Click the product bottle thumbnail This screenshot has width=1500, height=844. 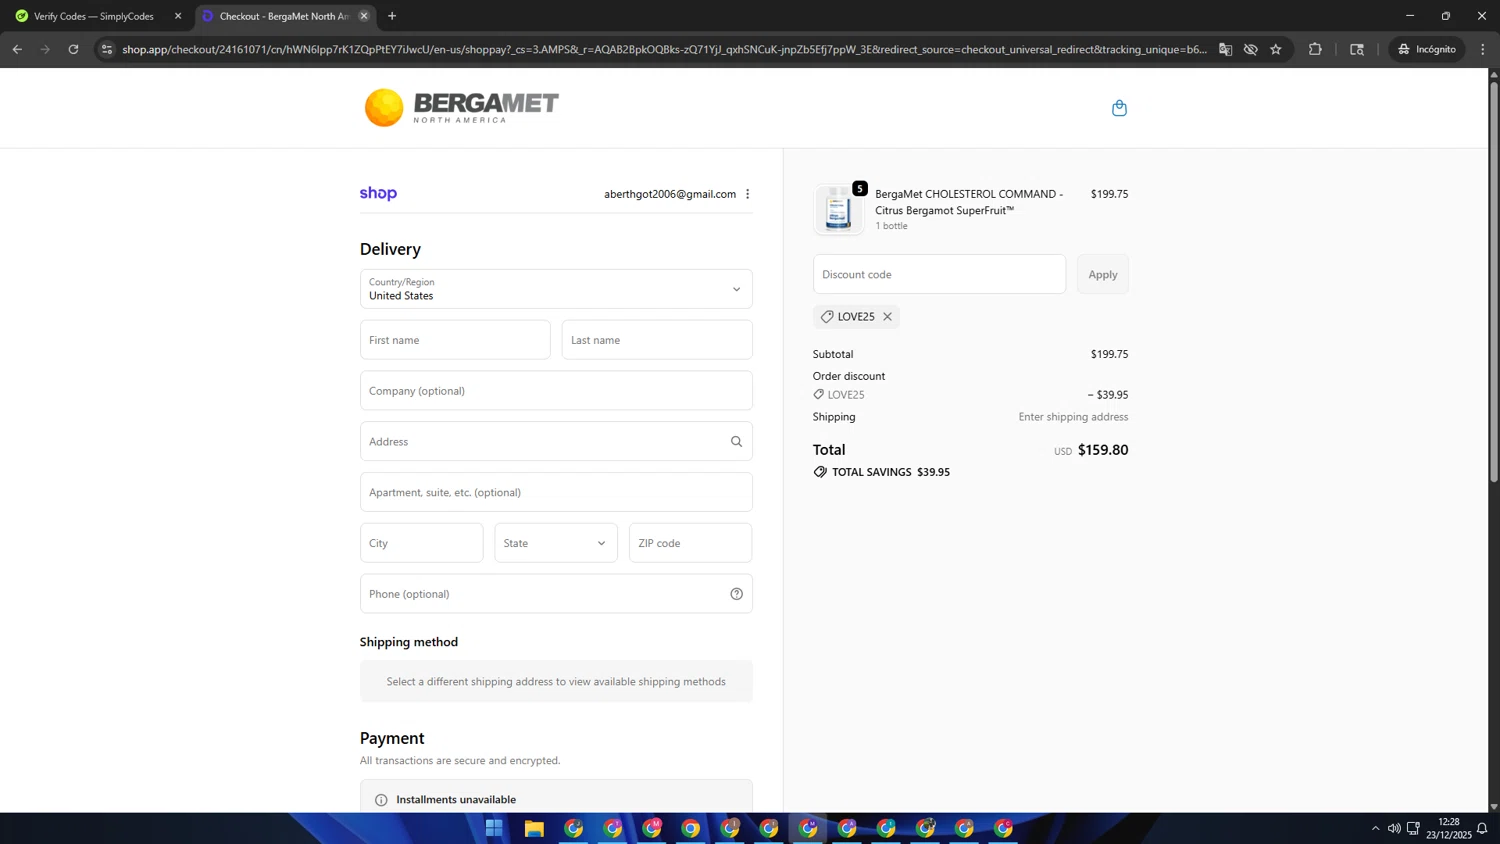[838, 210]
